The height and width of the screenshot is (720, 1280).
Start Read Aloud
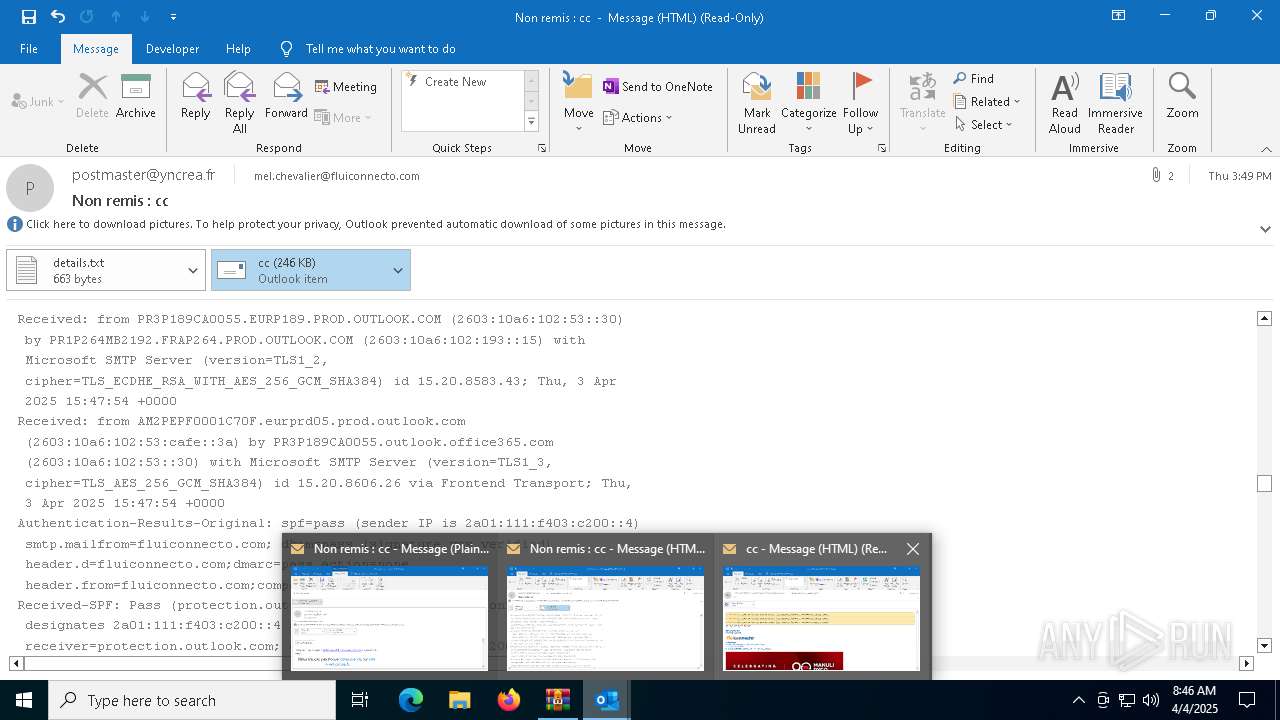[x=1065, y=103]
